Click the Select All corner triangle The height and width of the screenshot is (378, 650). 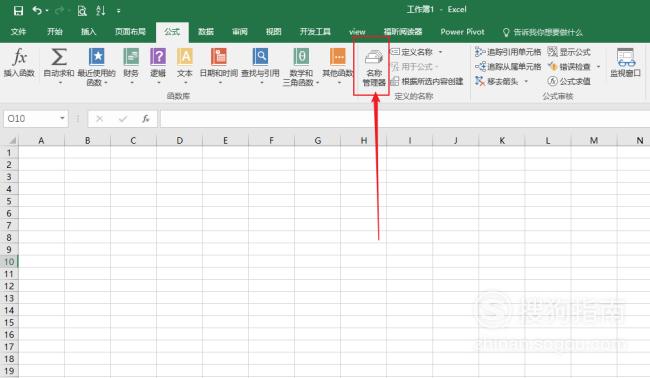click(12, 141)
